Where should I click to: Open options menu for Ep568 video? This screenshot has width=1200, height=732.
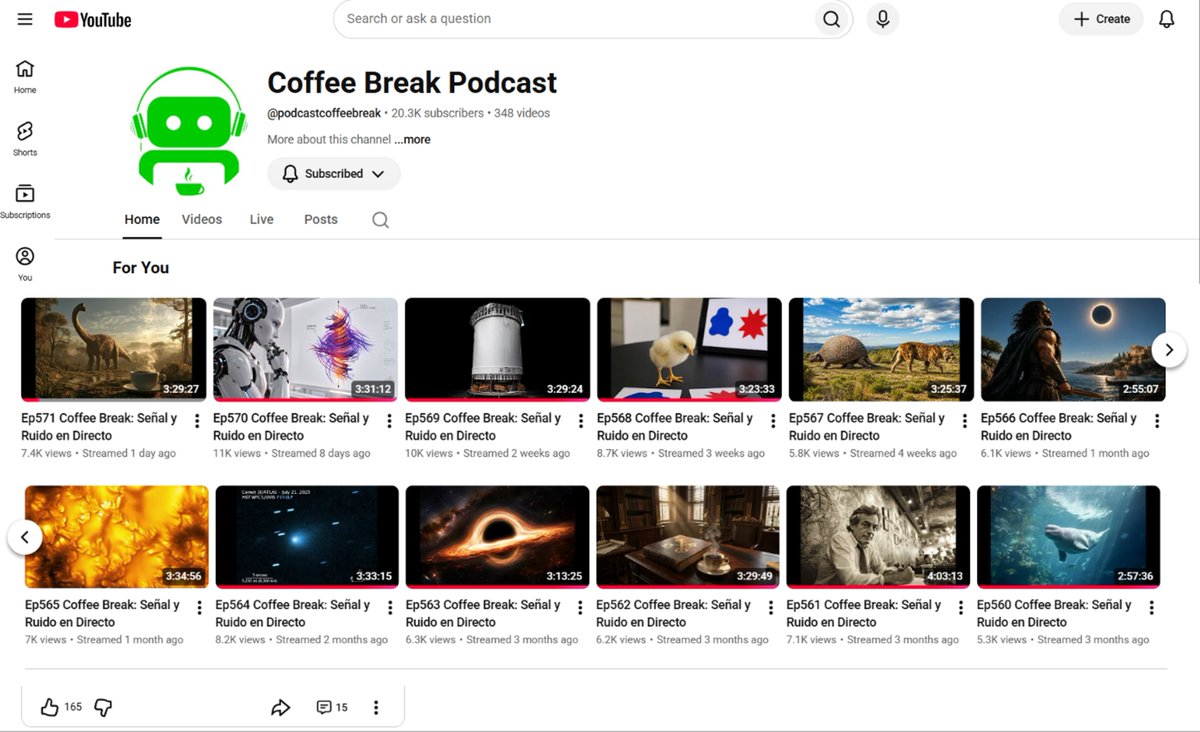[773, 421]
